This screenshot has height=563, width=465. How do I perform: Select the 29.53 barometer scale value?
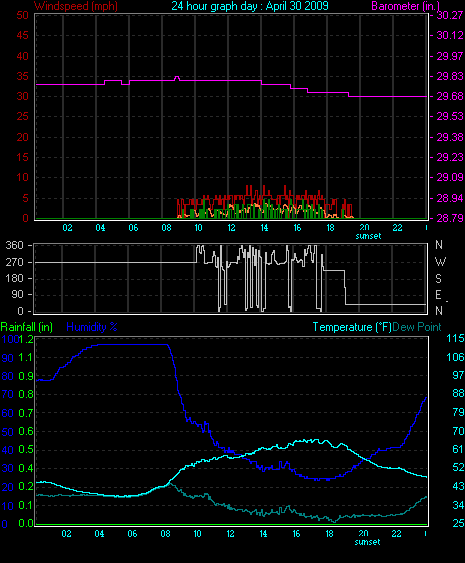(450, 116)
